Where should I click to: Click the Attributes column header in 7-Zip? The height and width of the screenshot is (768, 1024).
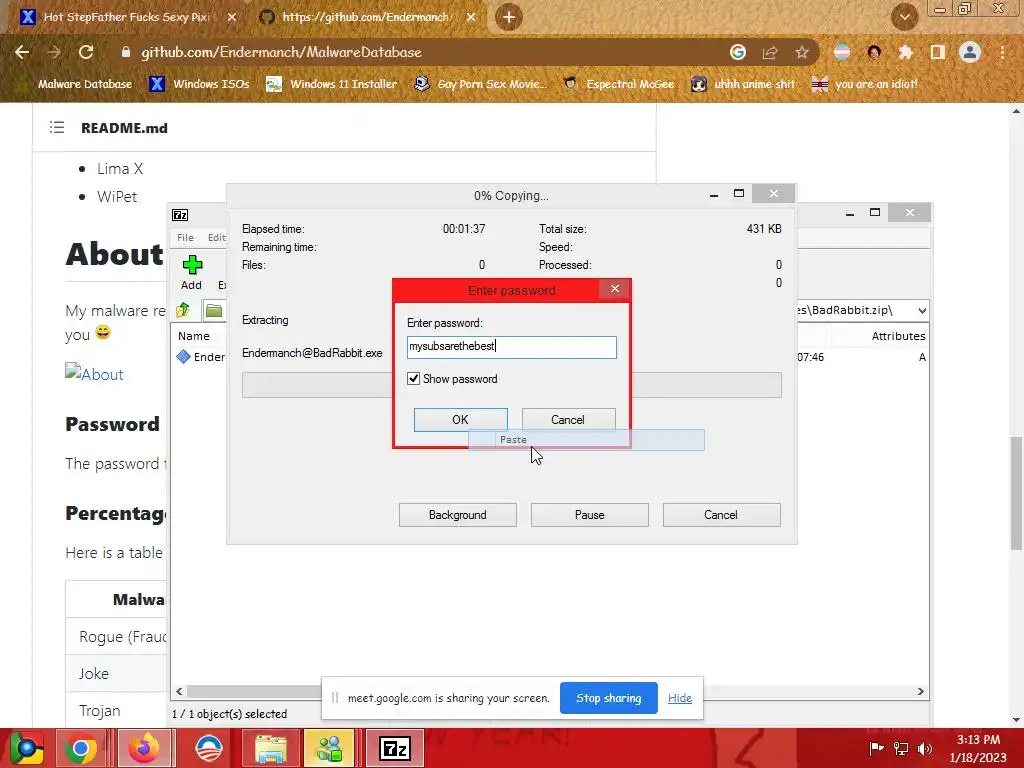[x=899, y=336]
